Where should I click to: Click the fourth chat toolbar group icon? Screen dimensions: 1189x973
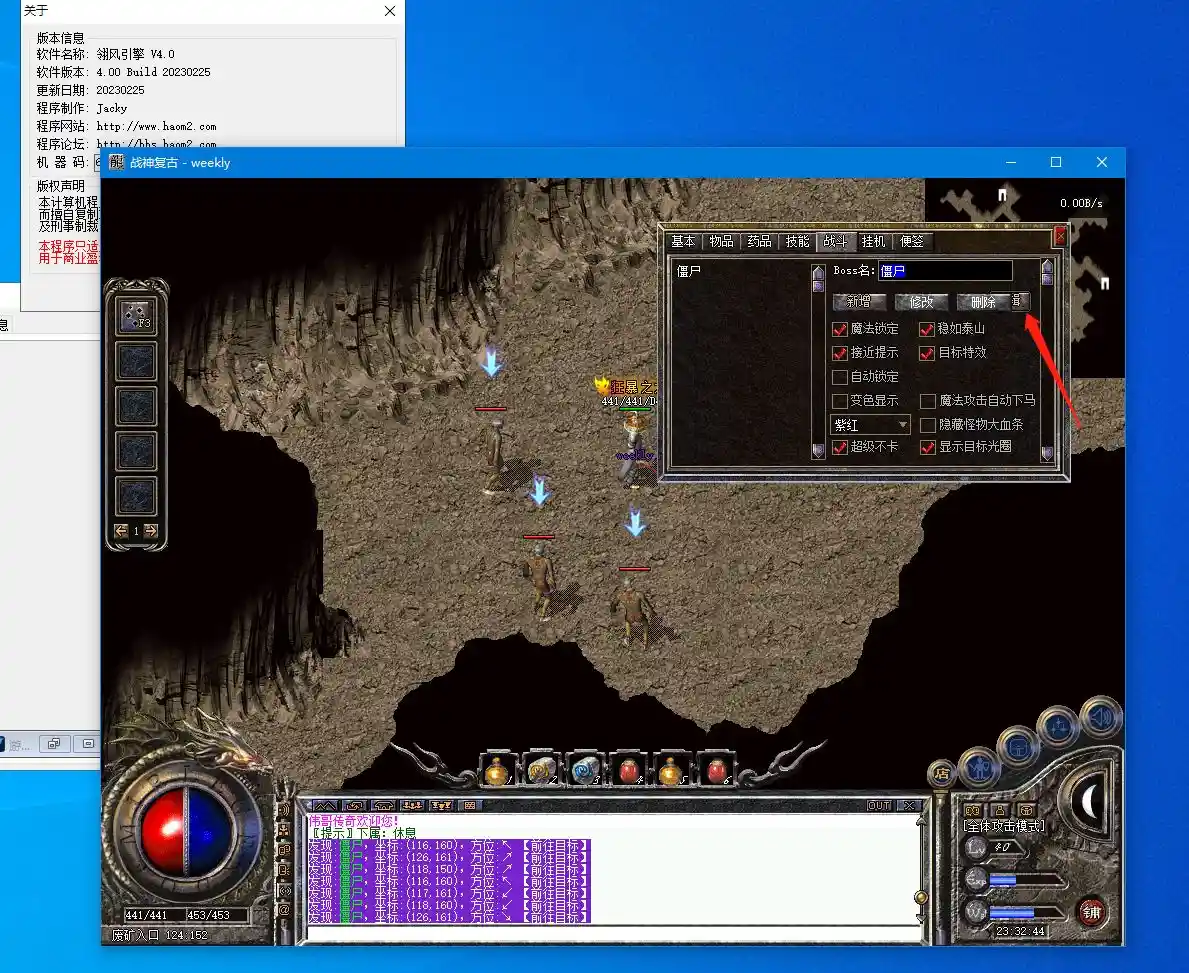[413, 805]
